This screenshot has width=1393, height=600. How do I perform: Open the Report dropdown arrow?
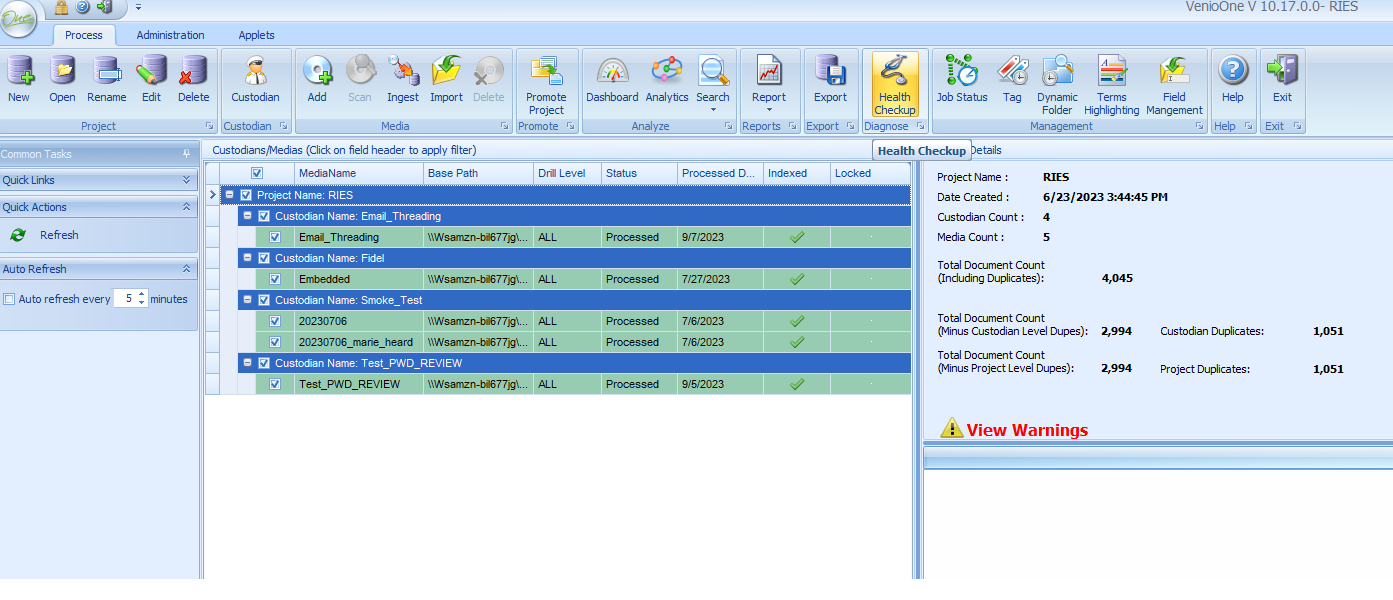[769, 110]
